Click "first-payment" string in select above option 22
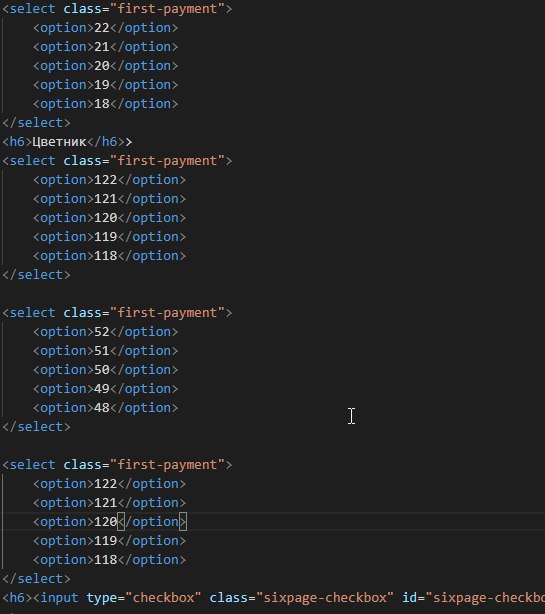 [x=167, y=9]
